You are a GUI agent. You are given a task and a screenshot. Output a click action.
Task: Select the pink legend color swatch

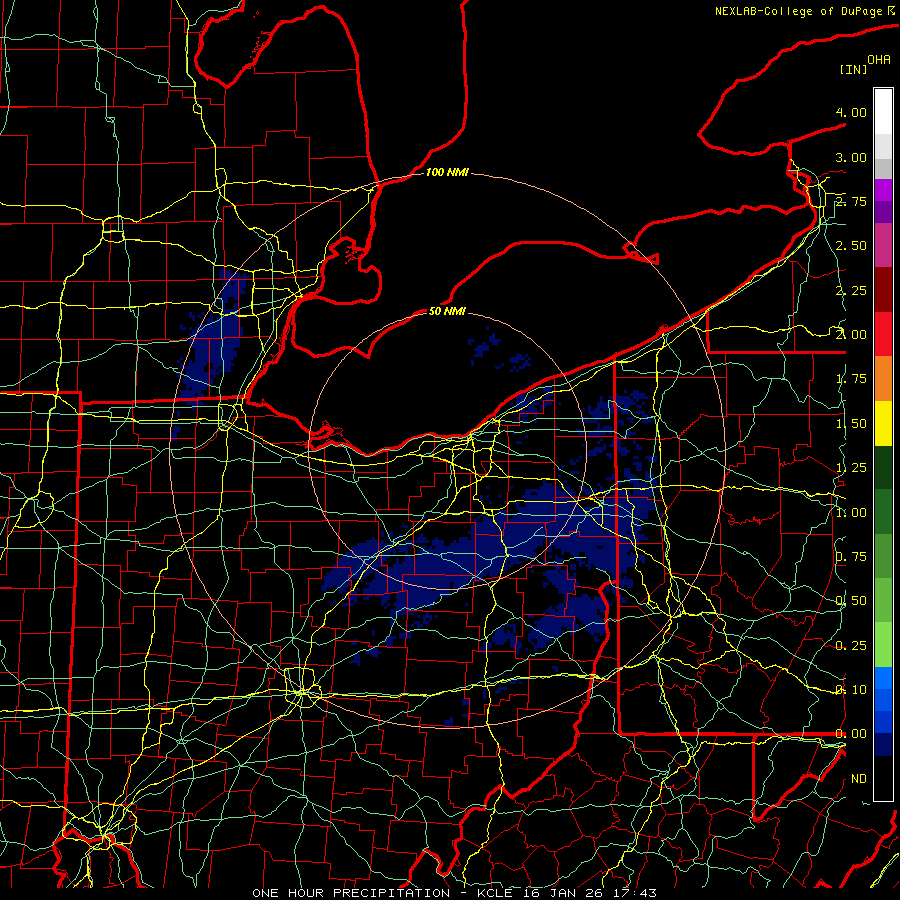tap(883, 245)
